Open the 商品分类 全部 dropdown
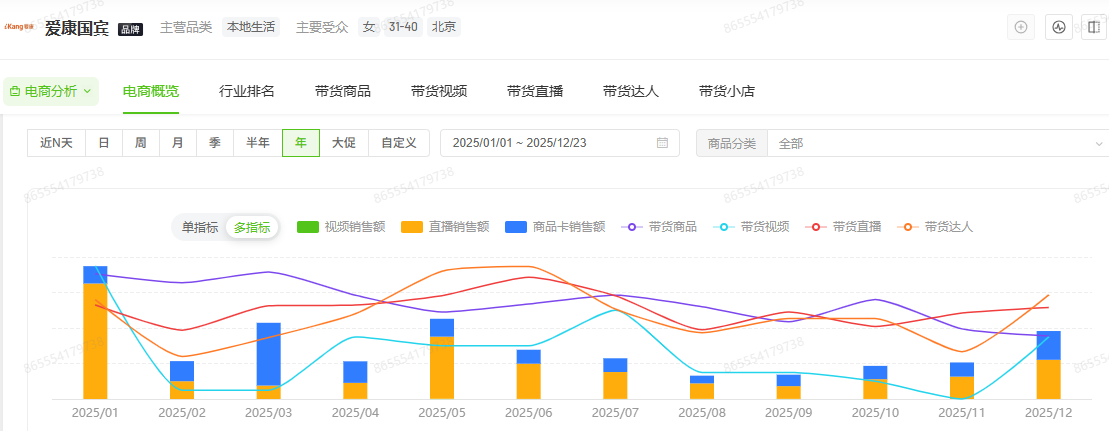The image size is (1109, 431). pyautogui.click(x=937, y=143)
